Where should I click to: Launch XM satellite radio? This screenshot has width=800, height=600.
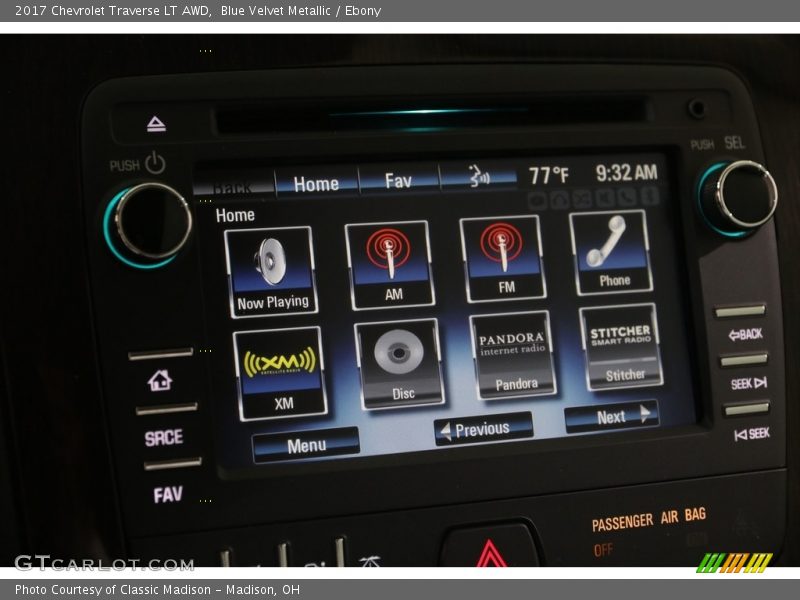[280, 372]
